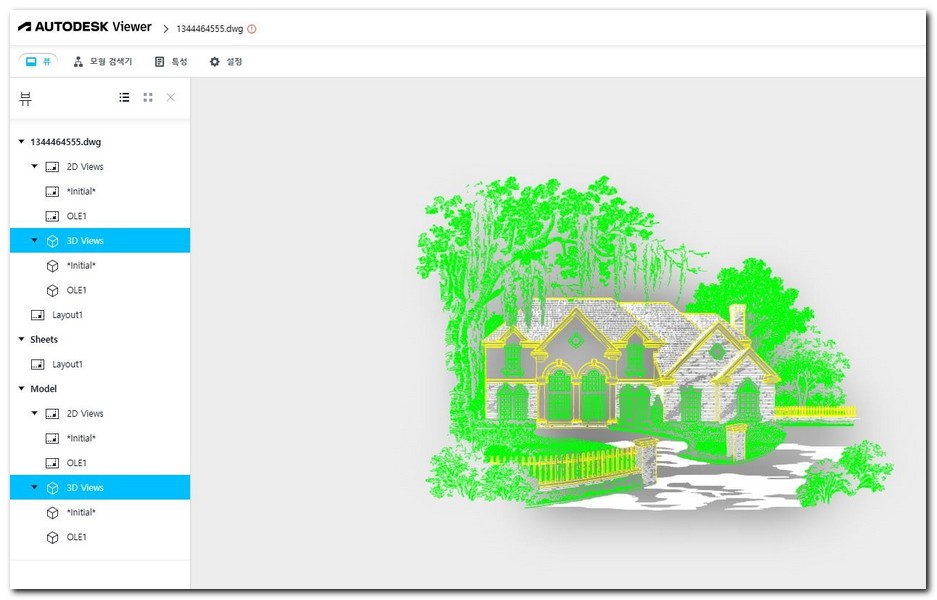
Task: Collapse the highlighted 3D Views group
Action: (x=34, y=240)
